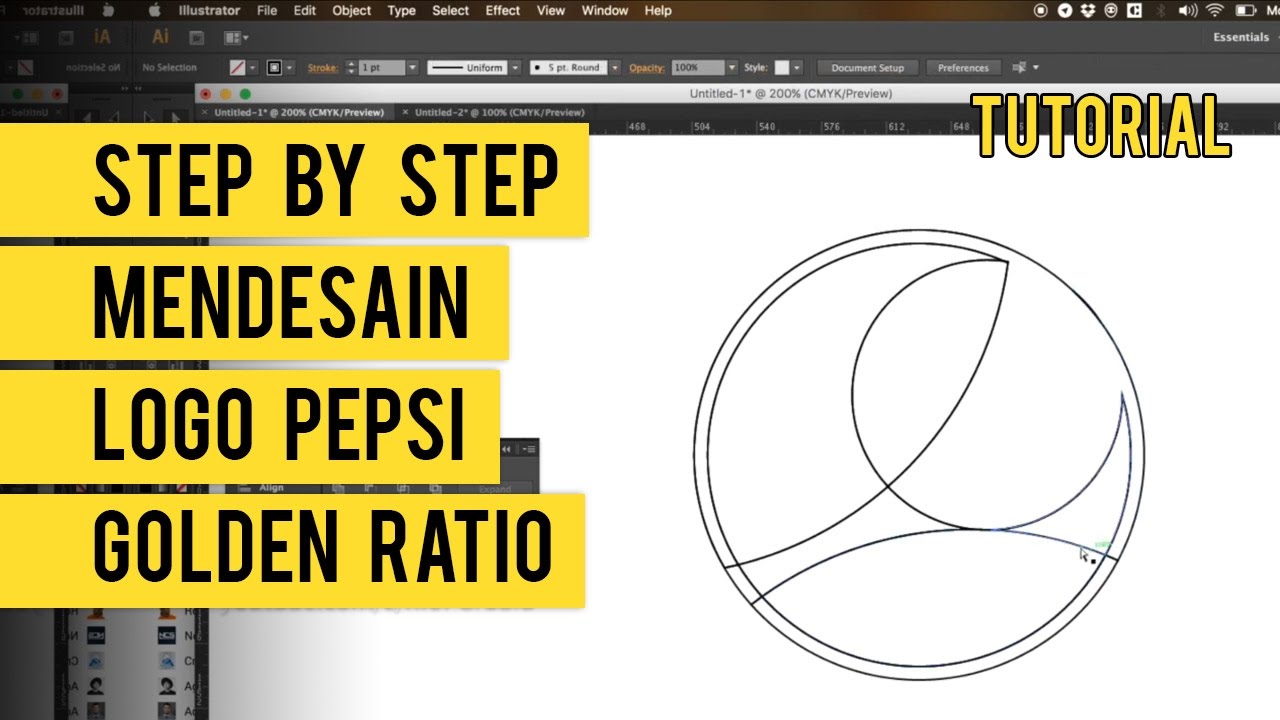Viewport: 1280px width, 720px height.
Task: Click the 648 mark on the ruler
Action: (x=960, y=127)
